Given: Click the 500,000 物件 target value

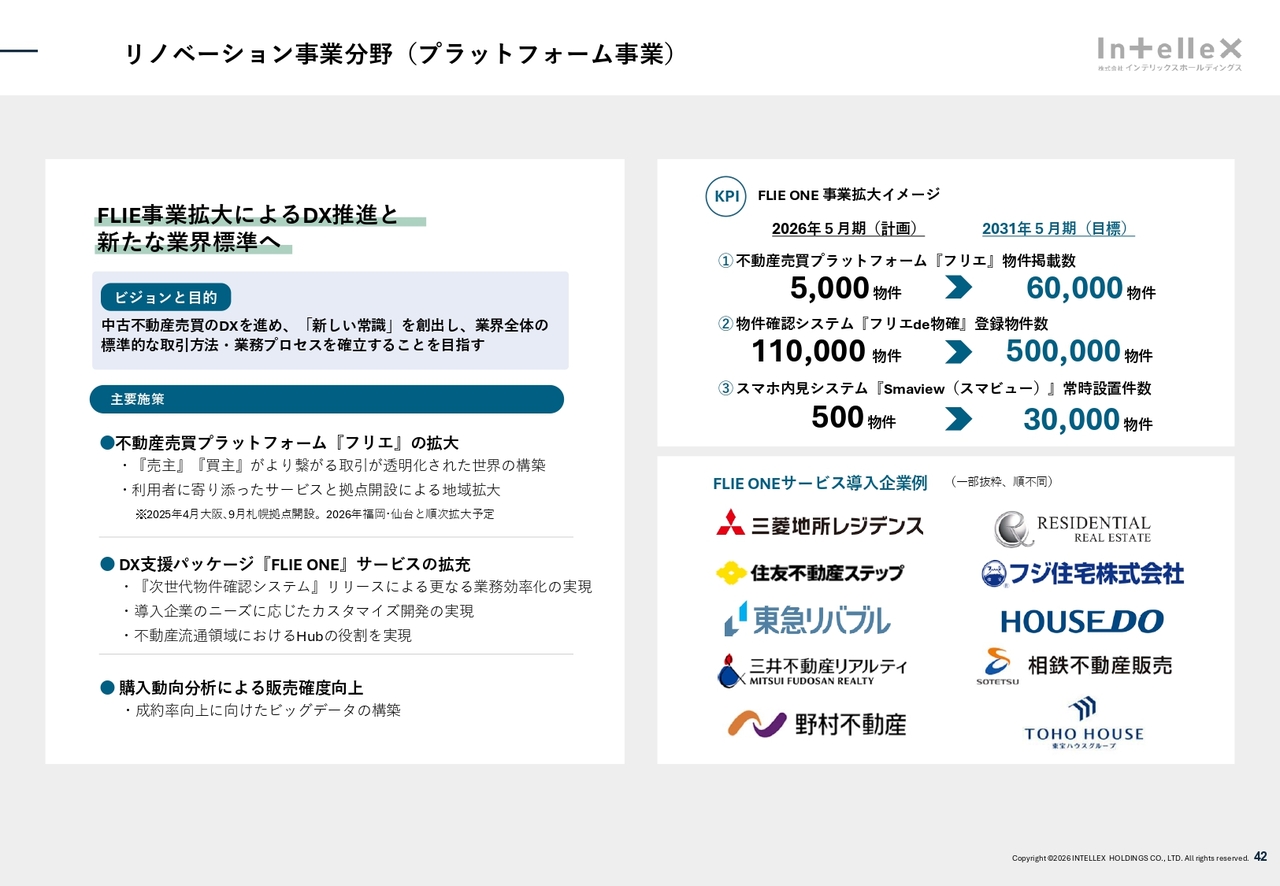Looking at the screenshot, I should [1078, 352].
